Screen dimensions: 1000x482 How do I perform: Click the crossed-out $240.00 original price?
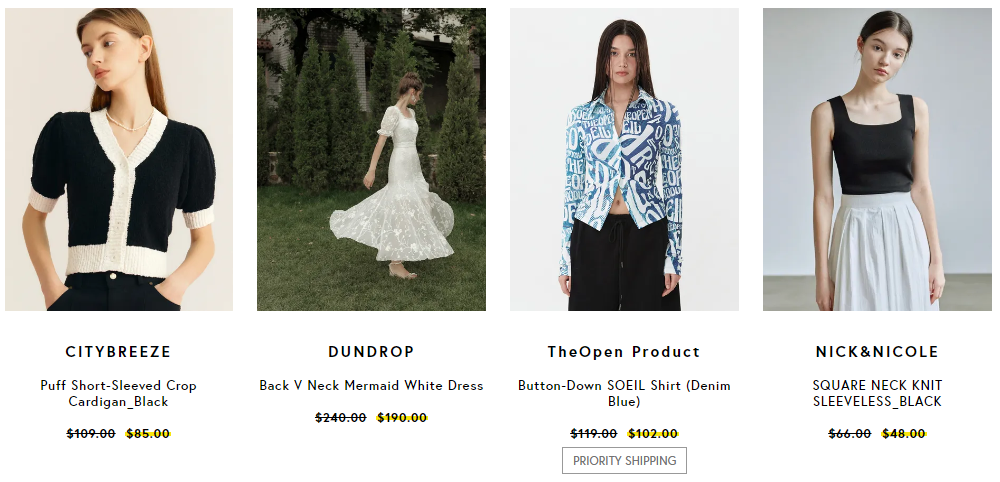341,418
